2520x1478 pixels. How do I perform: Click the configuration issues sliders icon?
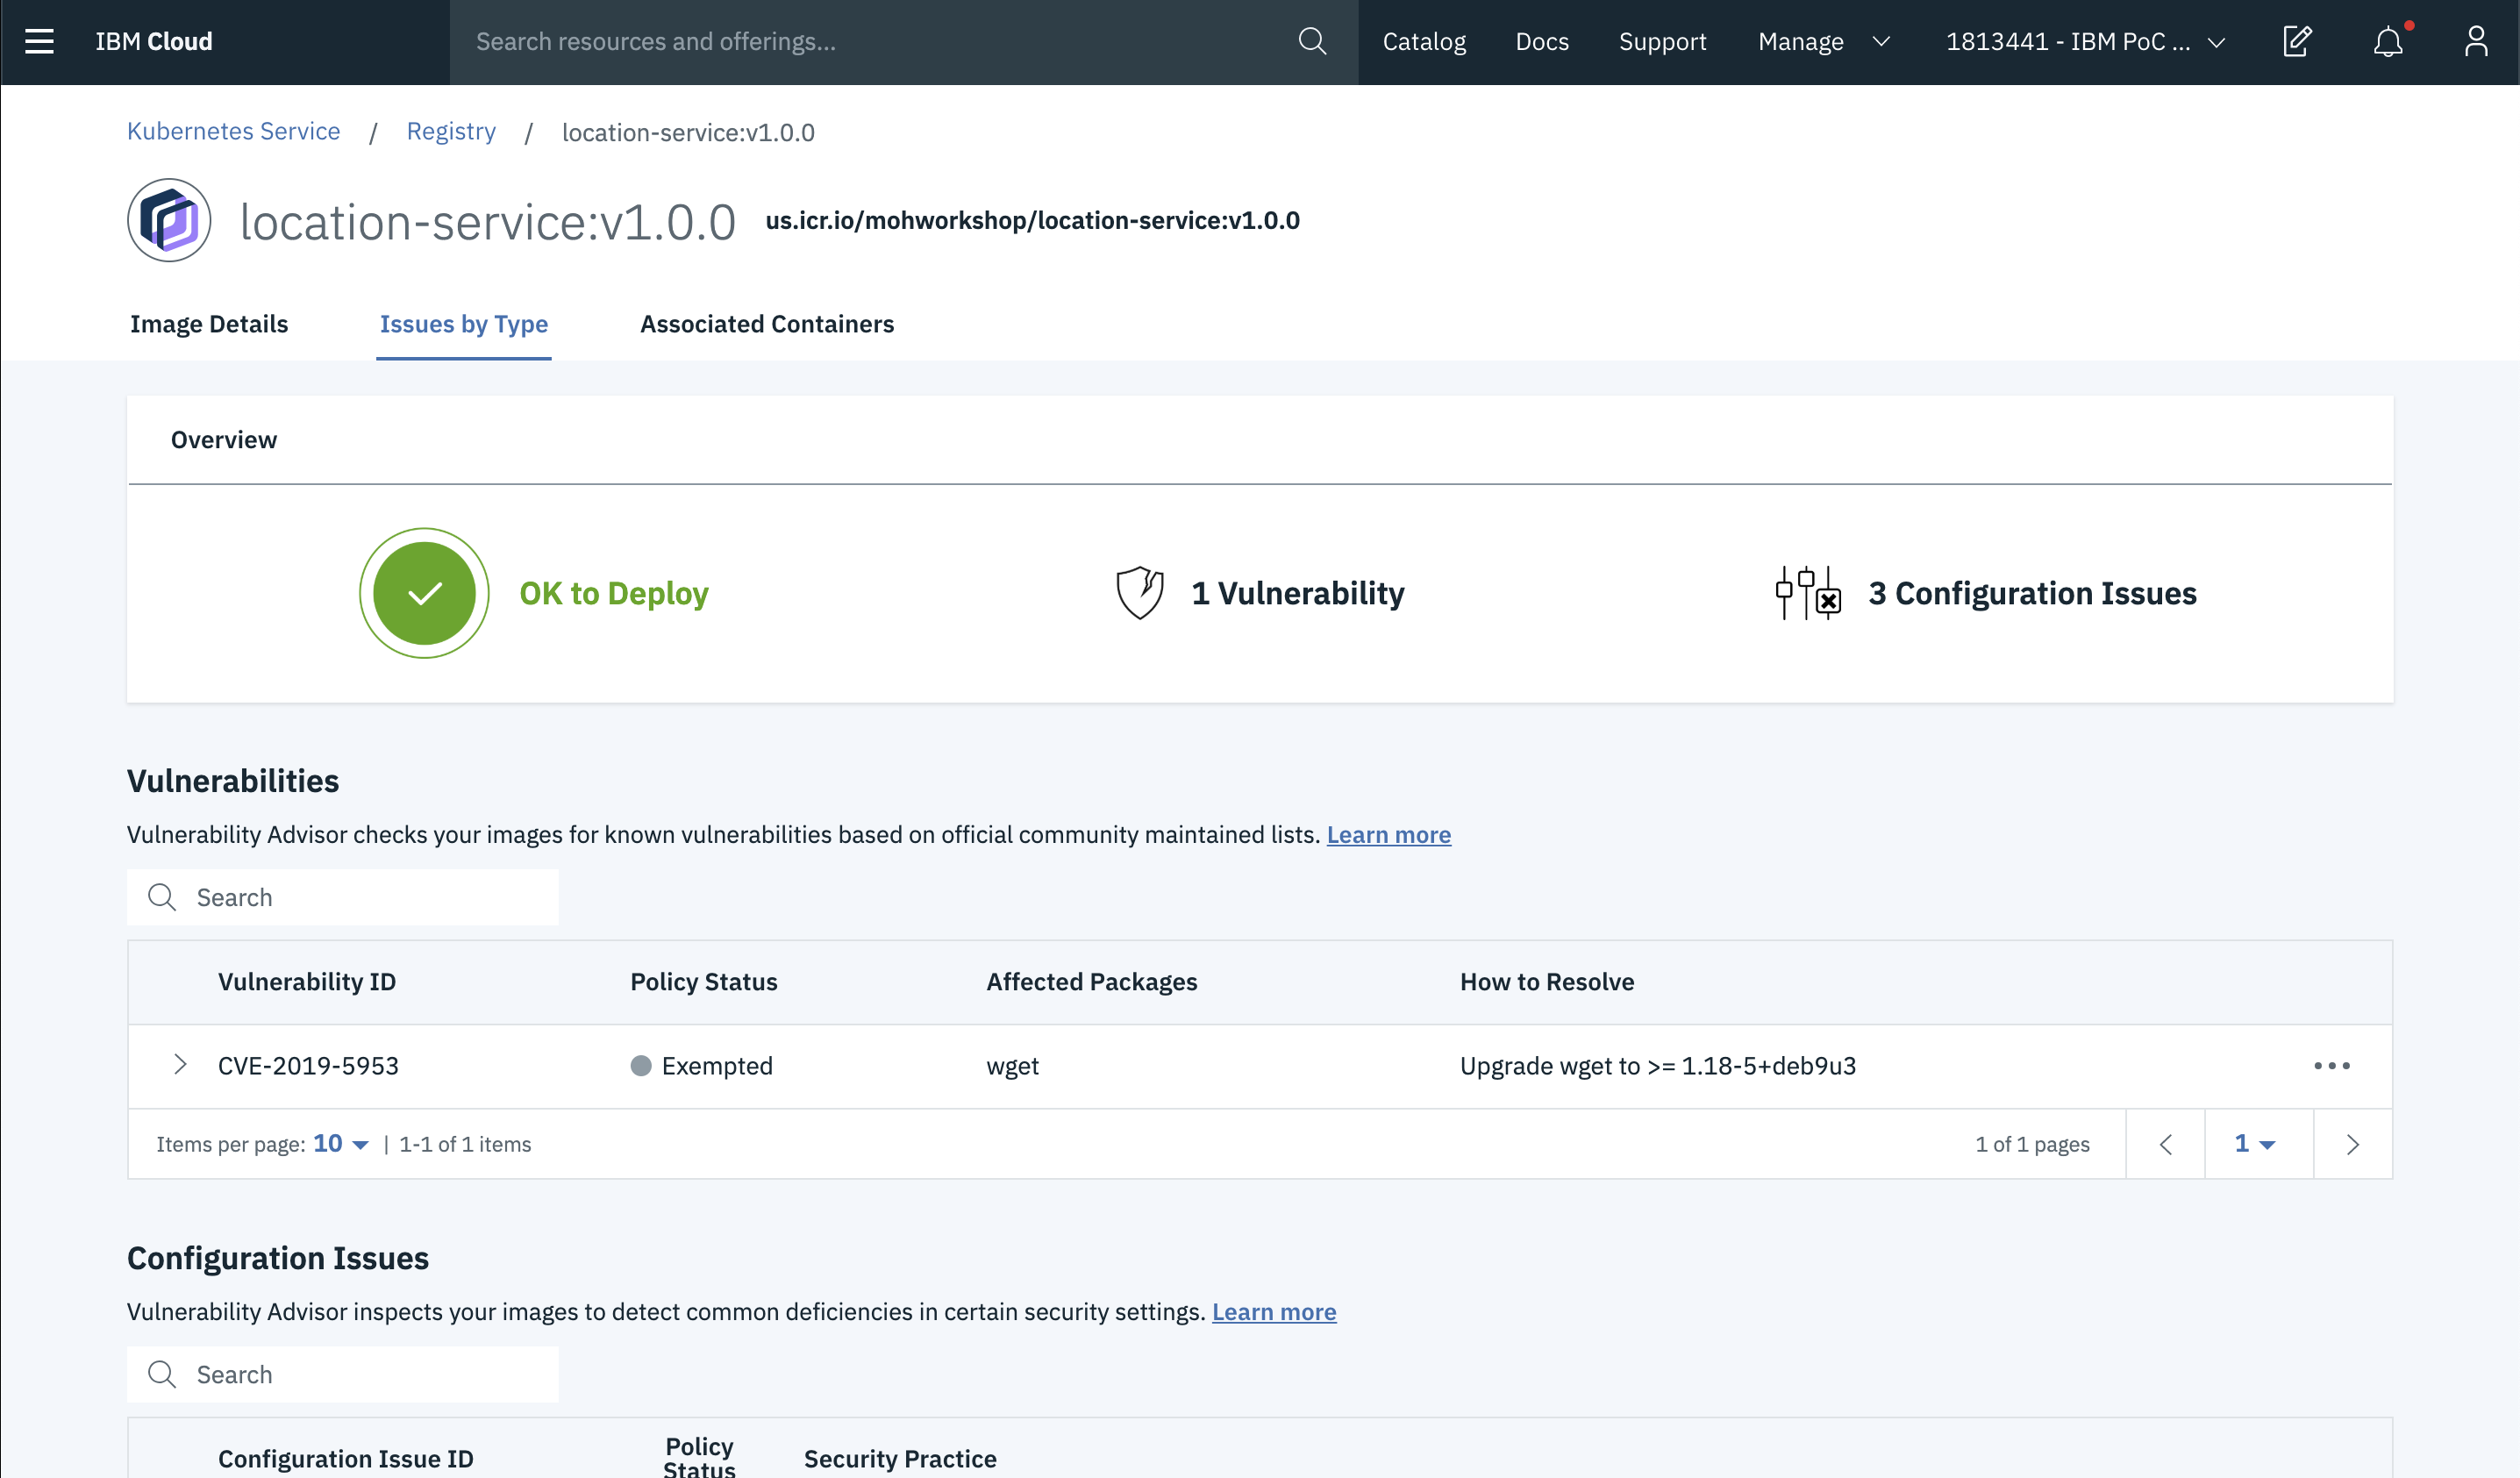pyautogui.click(x=1808, y=593)
